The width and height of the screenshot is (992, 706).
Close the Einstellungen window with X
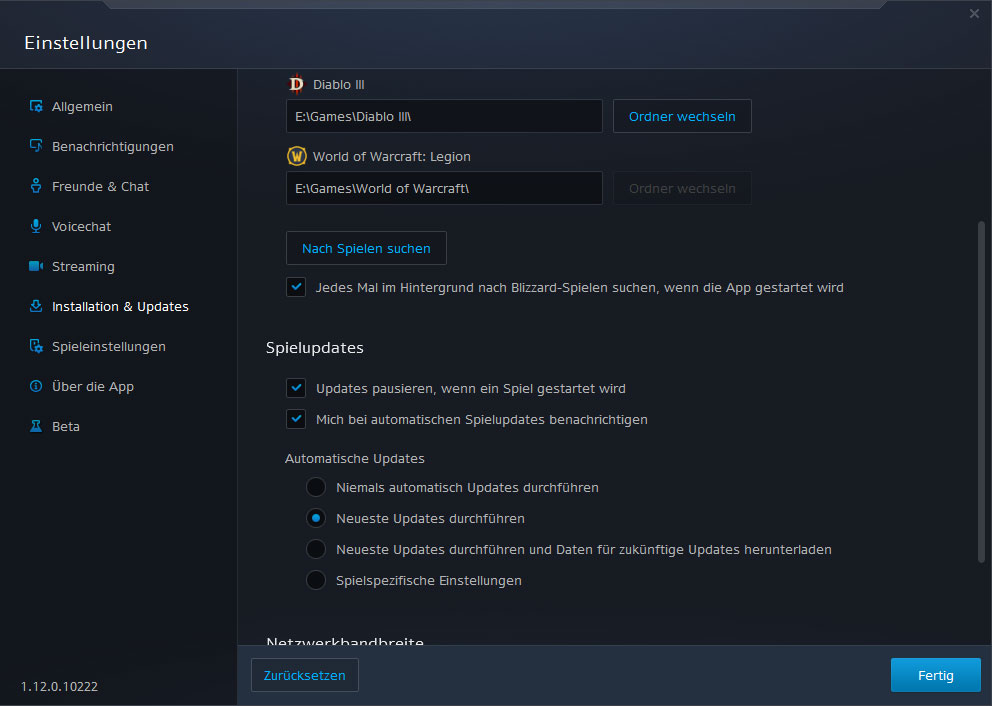coord(974,14)
